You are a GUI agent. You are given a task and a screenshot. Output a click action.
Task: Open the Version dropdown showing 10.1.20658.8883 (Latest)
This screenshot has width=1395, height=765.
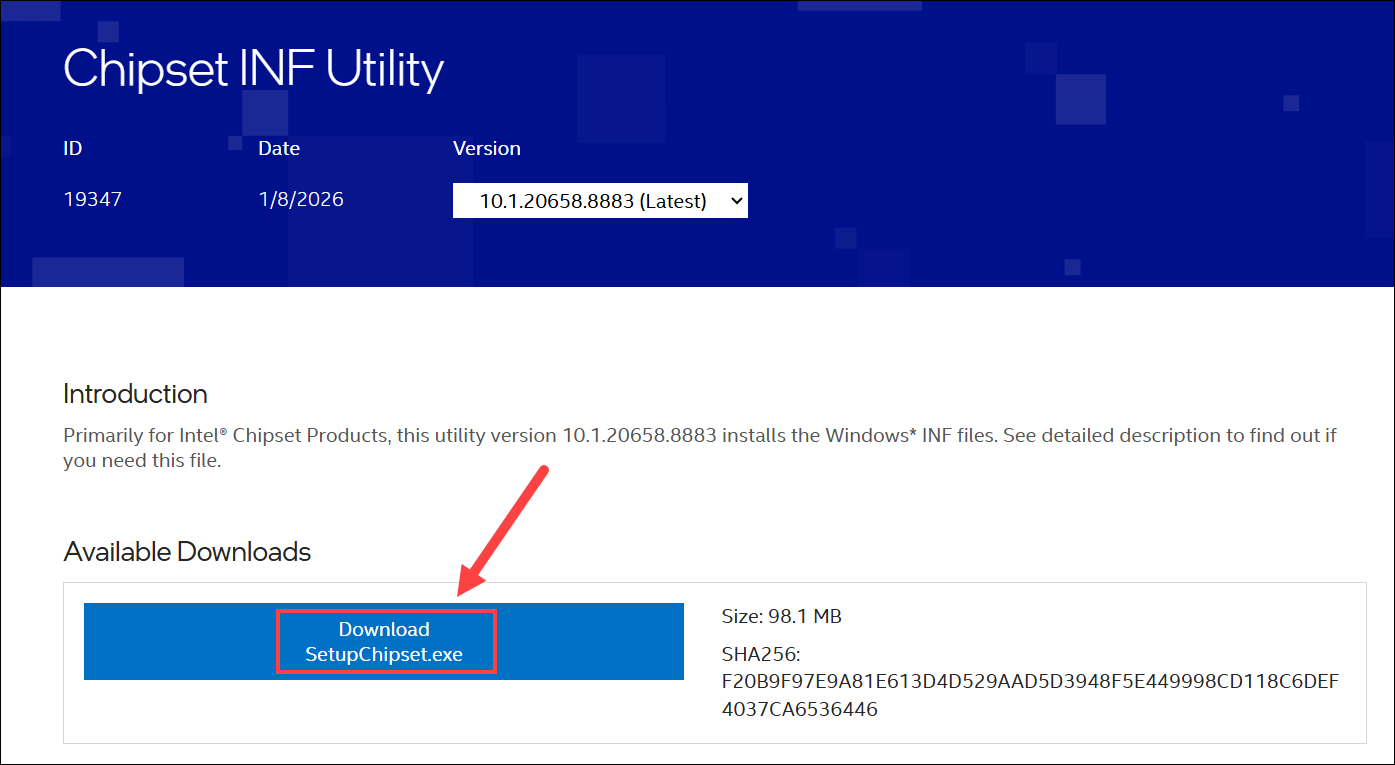[x=600, y=200]
